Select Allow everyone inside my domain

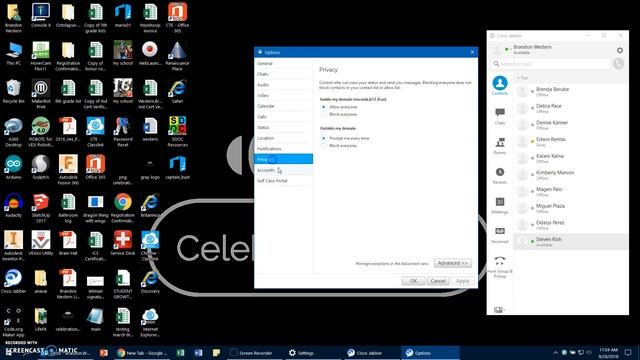coord(324,107)
